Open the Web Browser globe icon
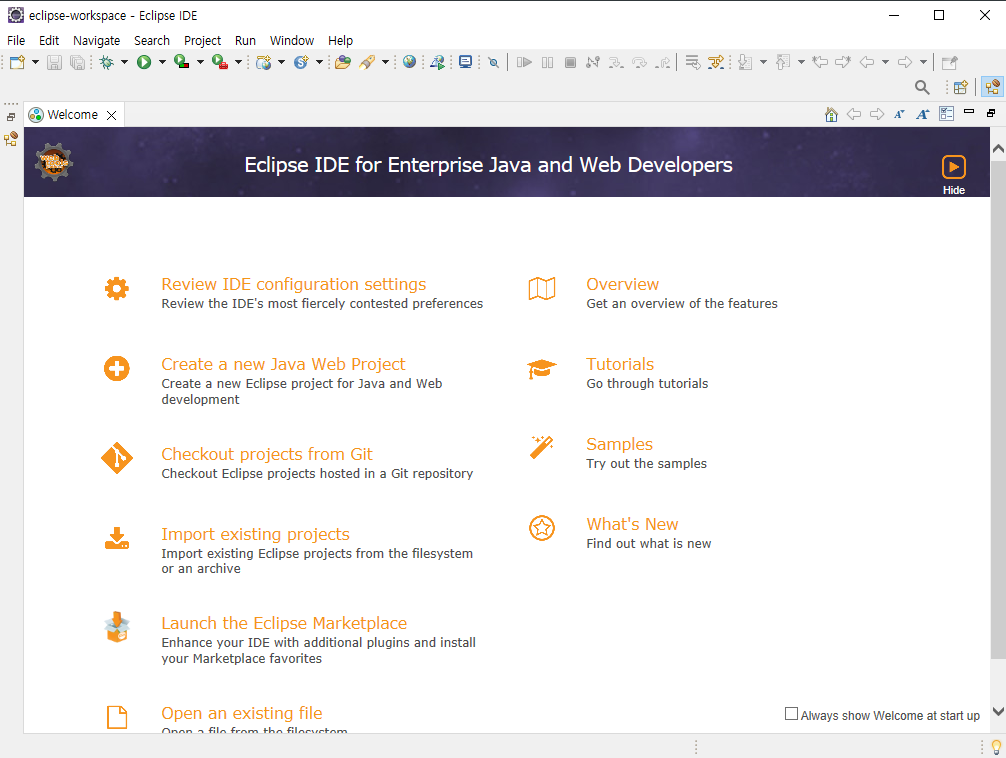 (x=409, y=62)
